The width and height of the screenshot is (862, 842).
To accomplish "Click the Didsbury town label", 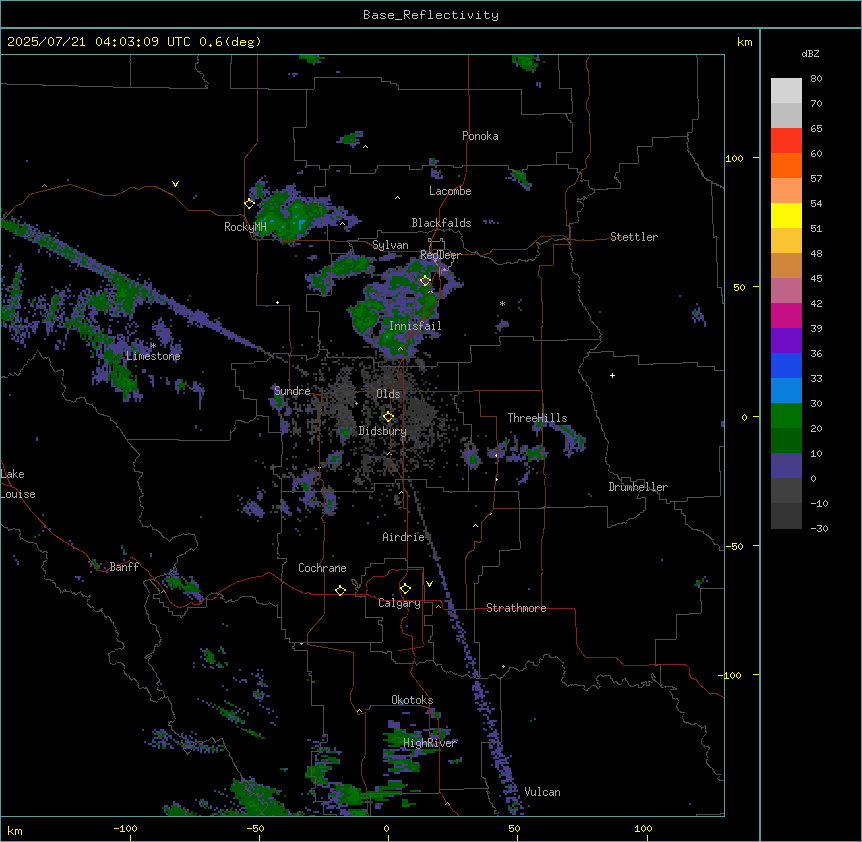I will (383, 431).
